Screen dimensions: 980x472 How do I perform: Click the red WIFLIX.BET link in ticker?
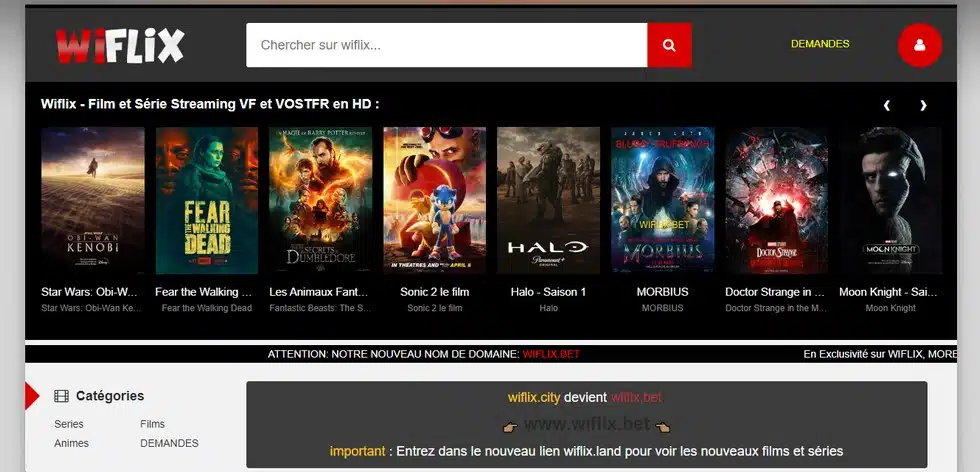tap(551, 354)
